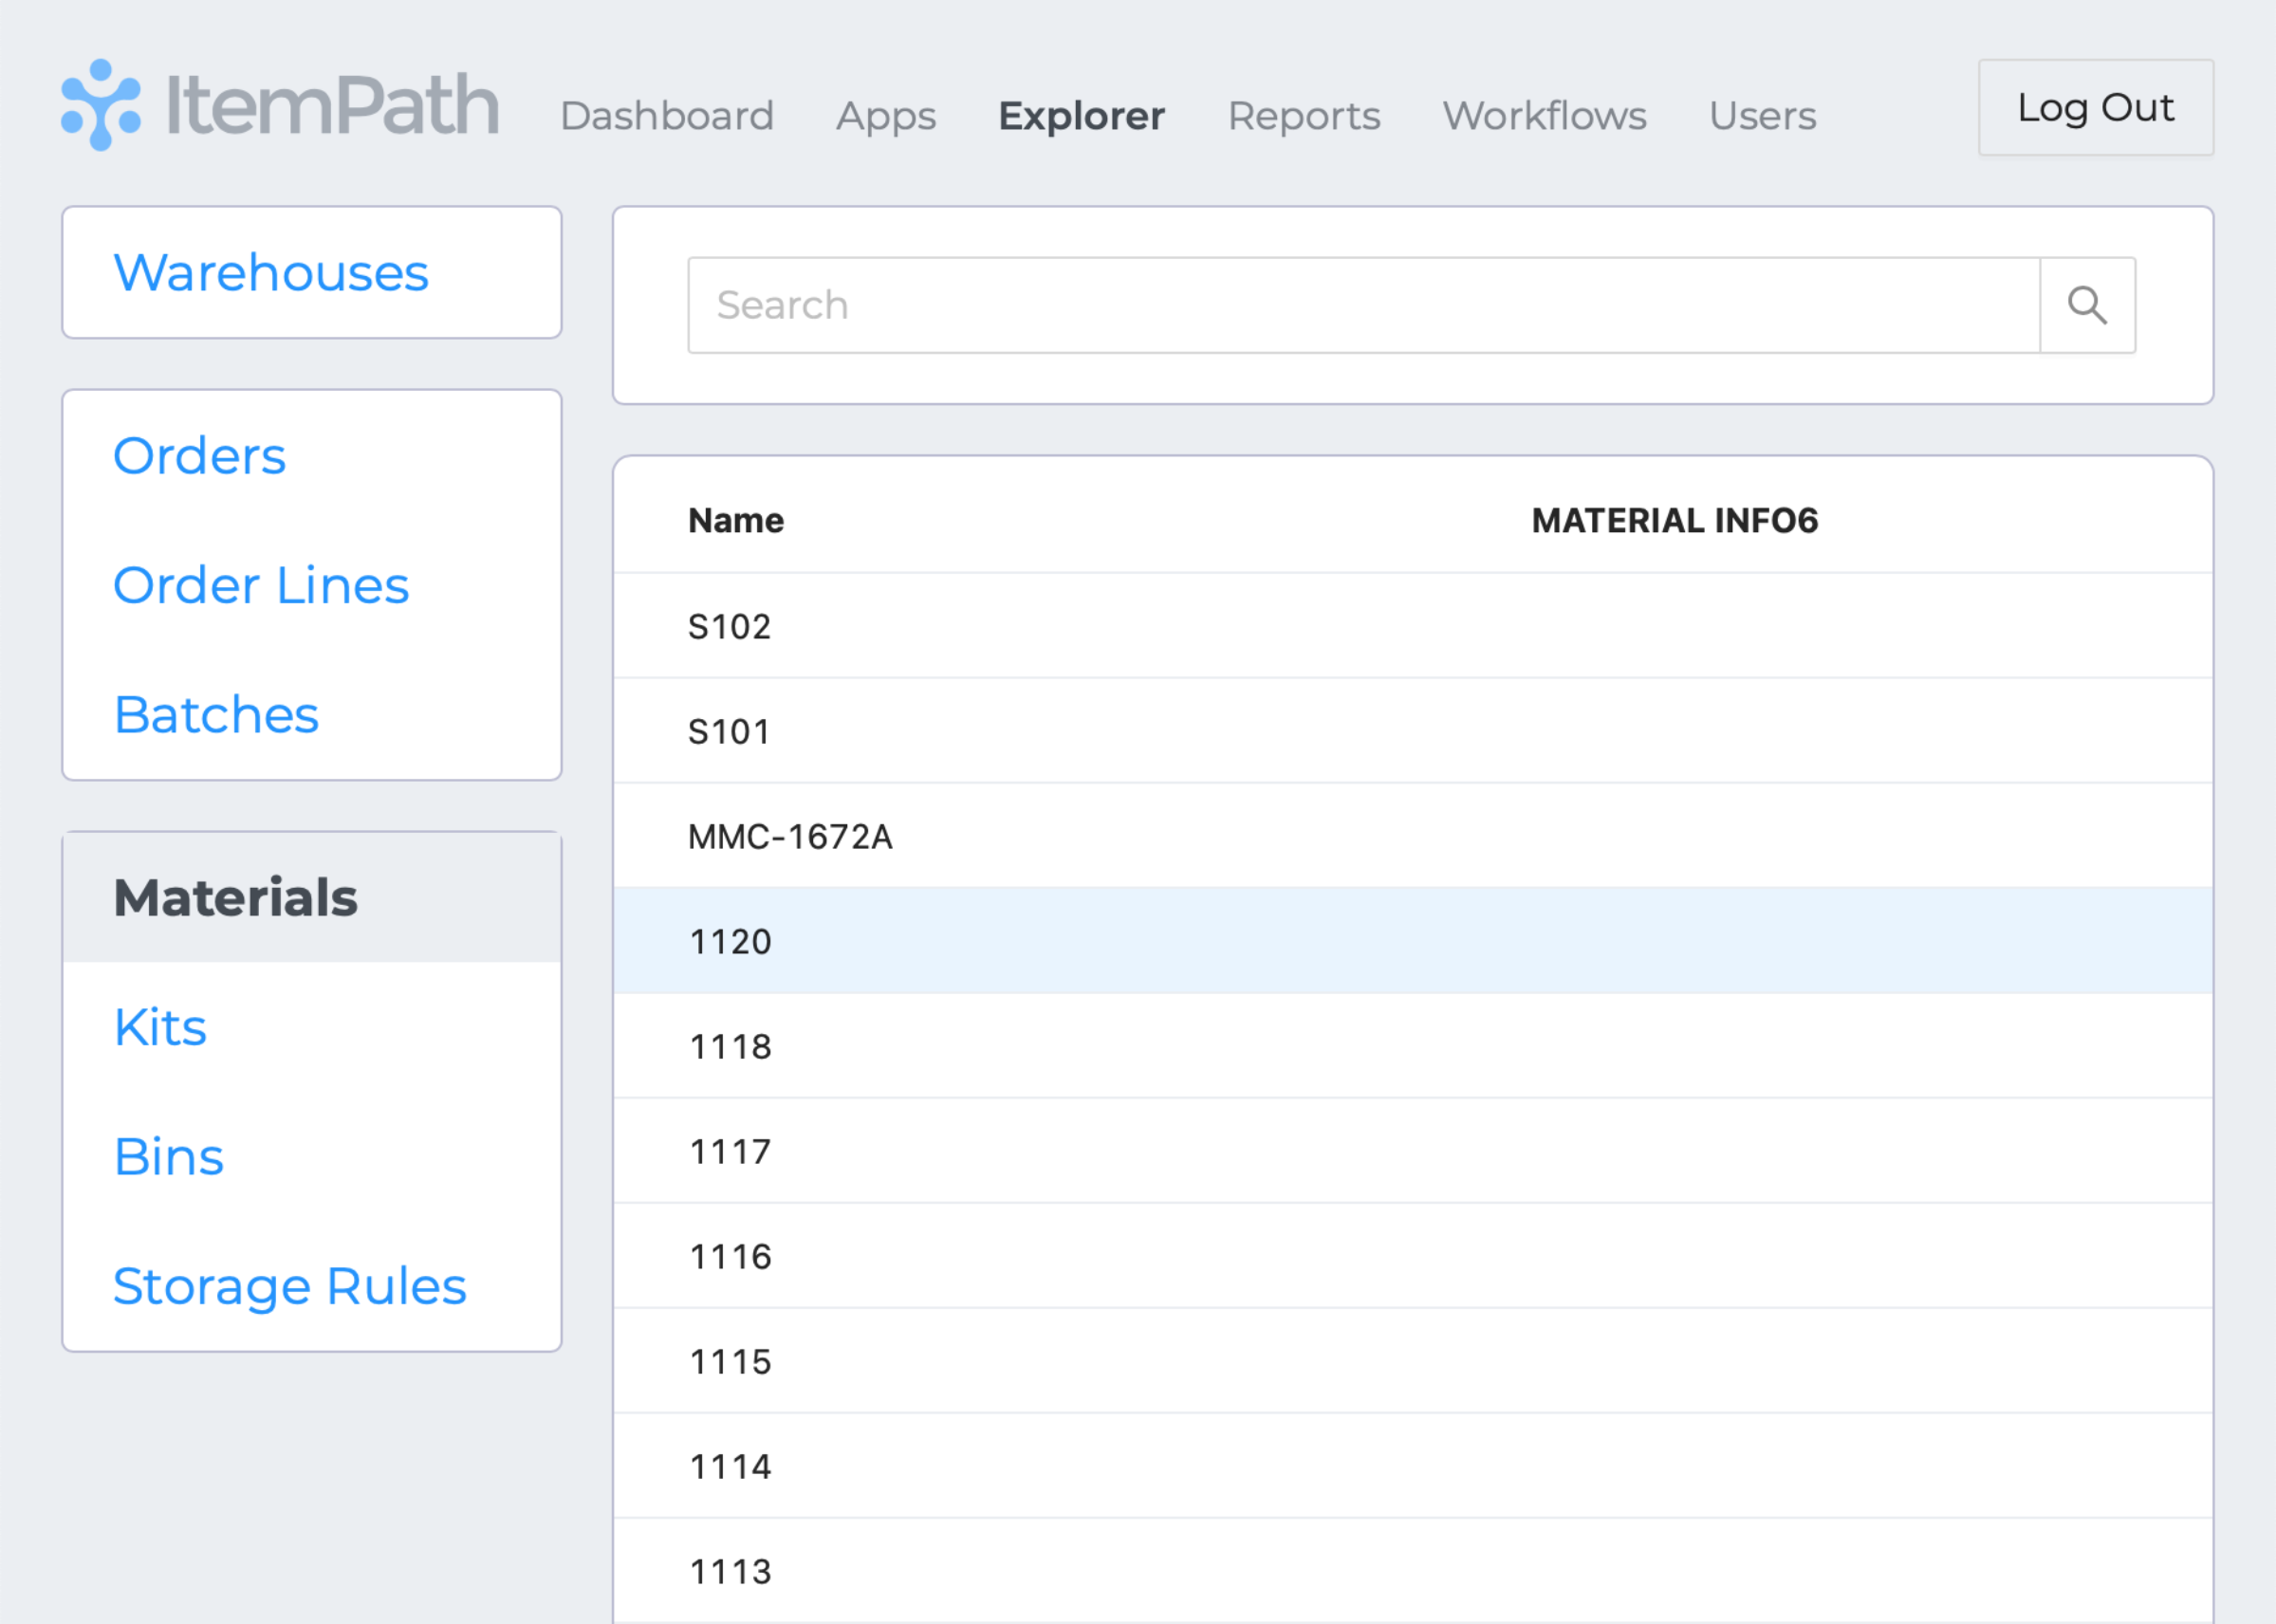The width and height of the screenshot is (2276, 1624).
Task: Focus the Search input field
Action: click(1363, 305)
